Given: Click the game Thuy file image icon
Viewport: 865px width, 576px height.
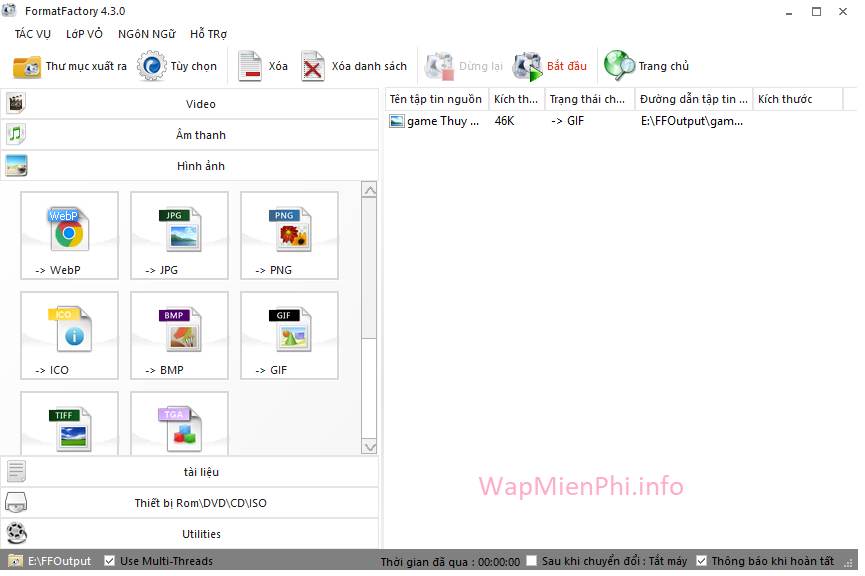Looking at the screenshot, I should click(397, 121).
